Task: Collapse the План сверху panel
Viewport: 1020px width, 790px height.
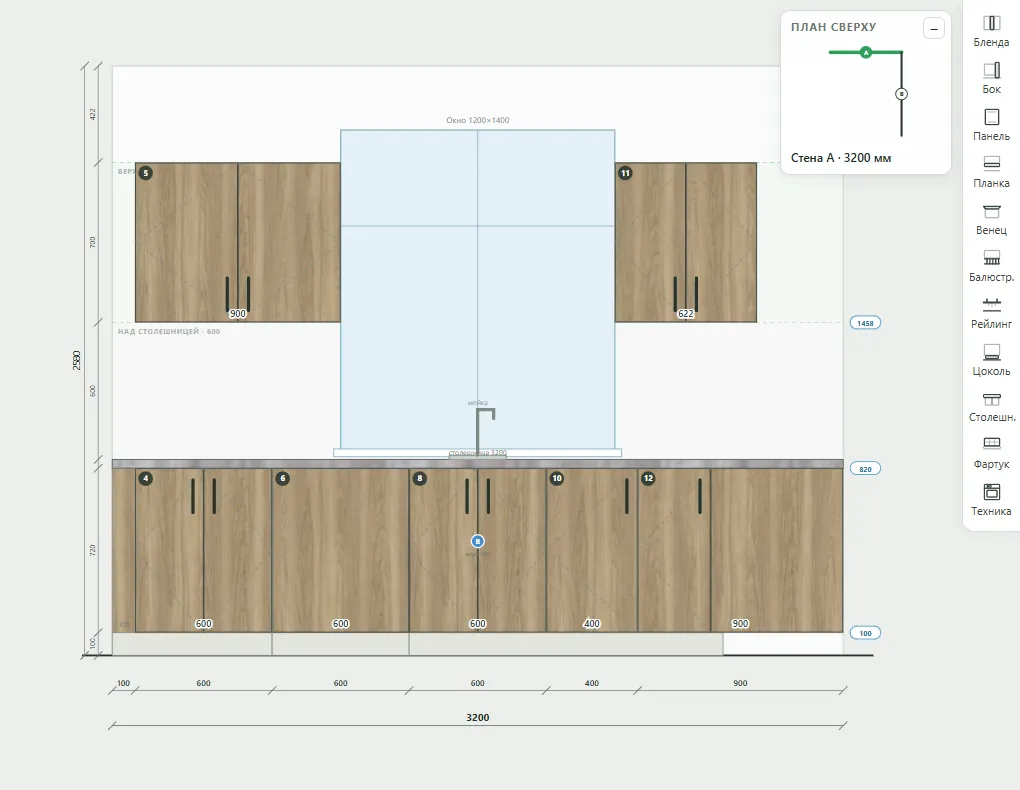Action: [x=933, y=28]
